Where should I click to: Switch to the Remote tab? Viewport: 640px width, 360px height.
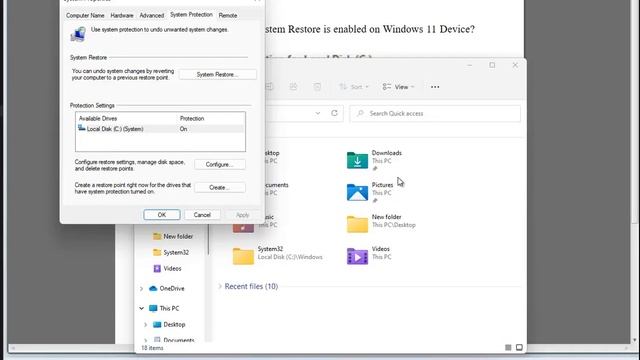(x=228, y=15)
